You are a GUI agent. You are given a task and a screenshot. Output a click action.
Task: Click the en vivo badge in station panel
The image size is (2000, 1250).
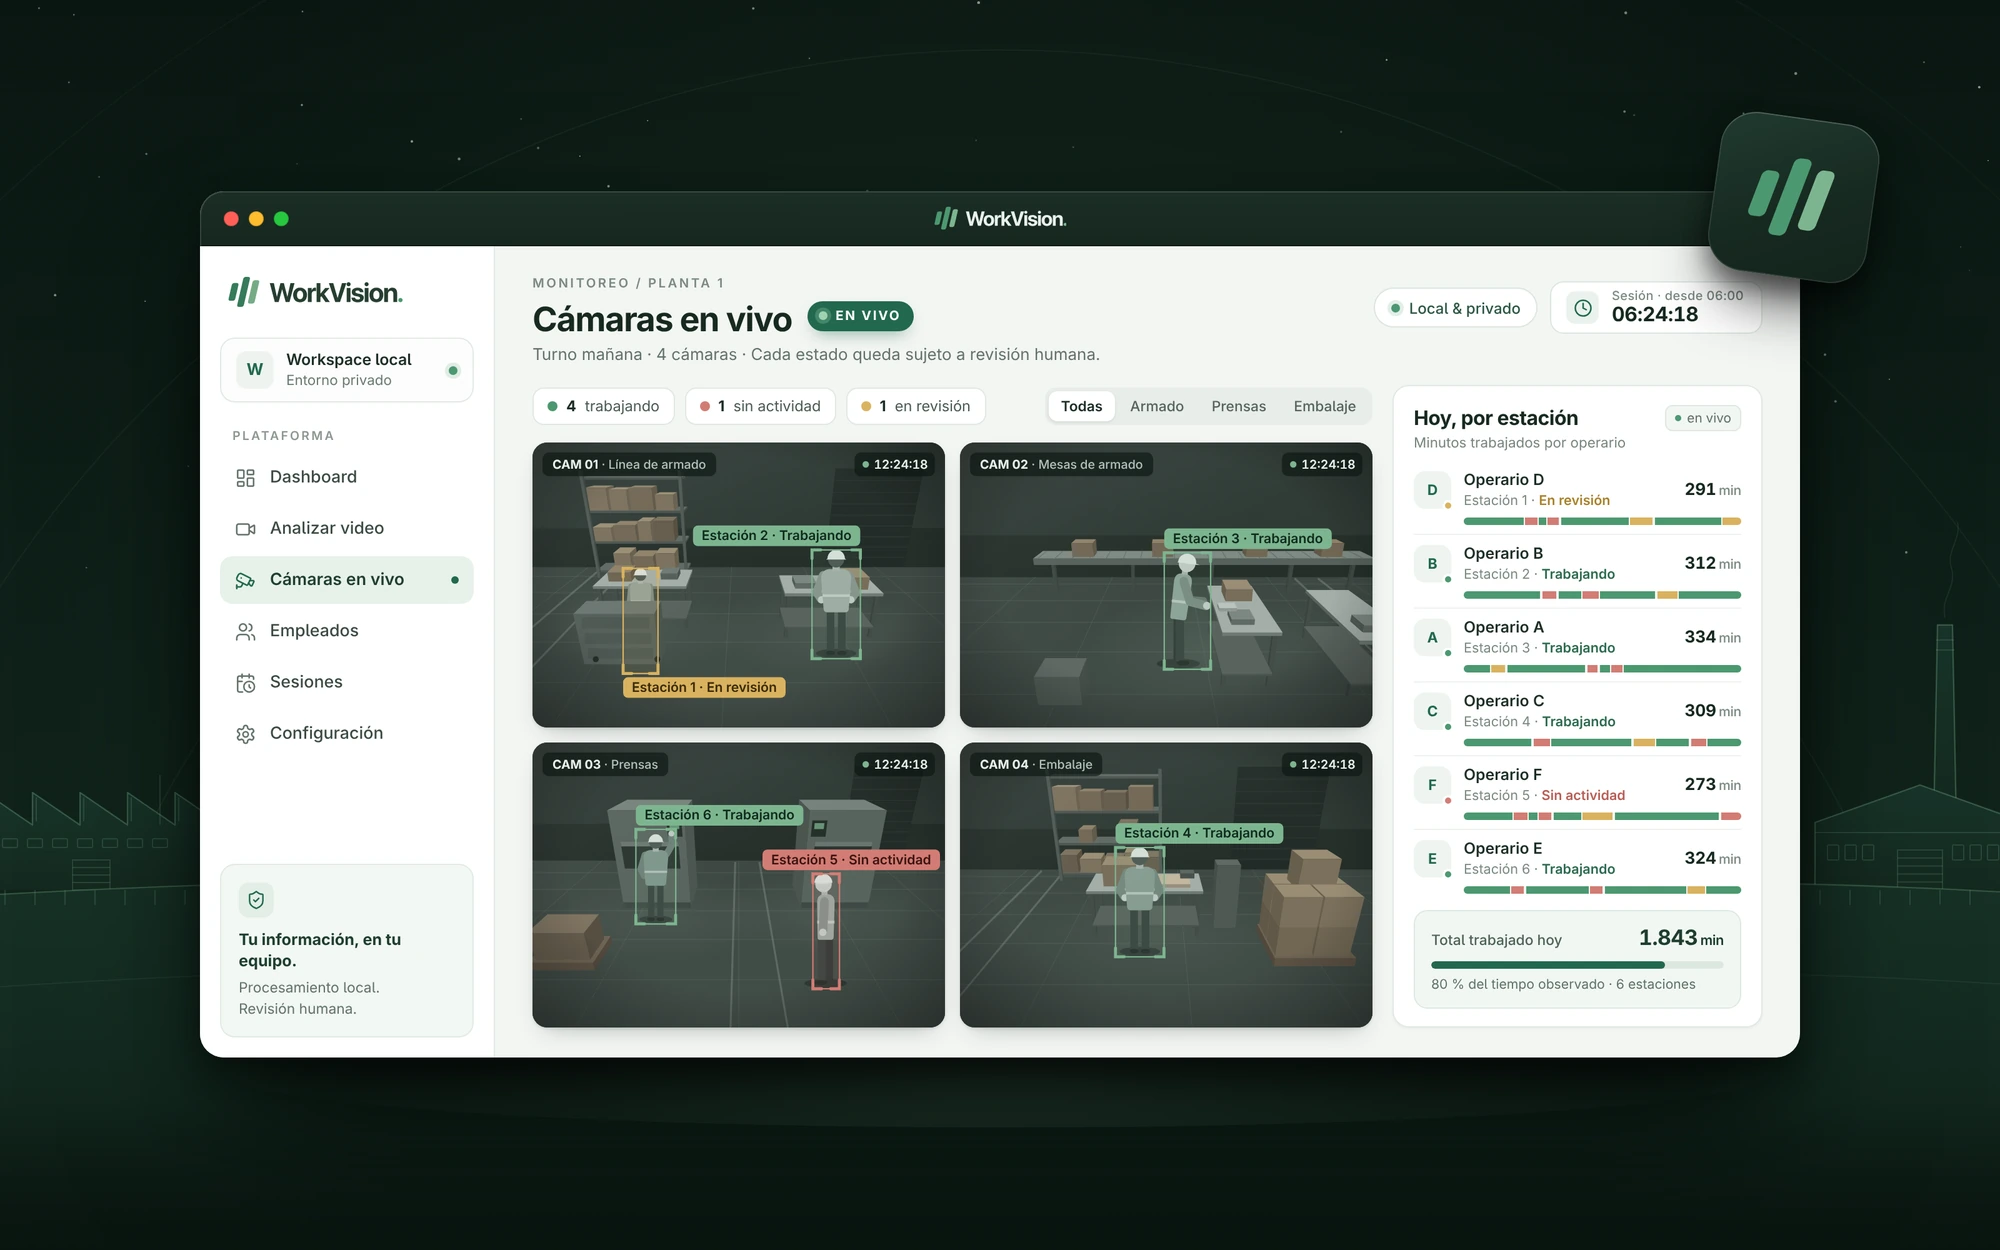pyautogui.click(x=1703, y=418)
